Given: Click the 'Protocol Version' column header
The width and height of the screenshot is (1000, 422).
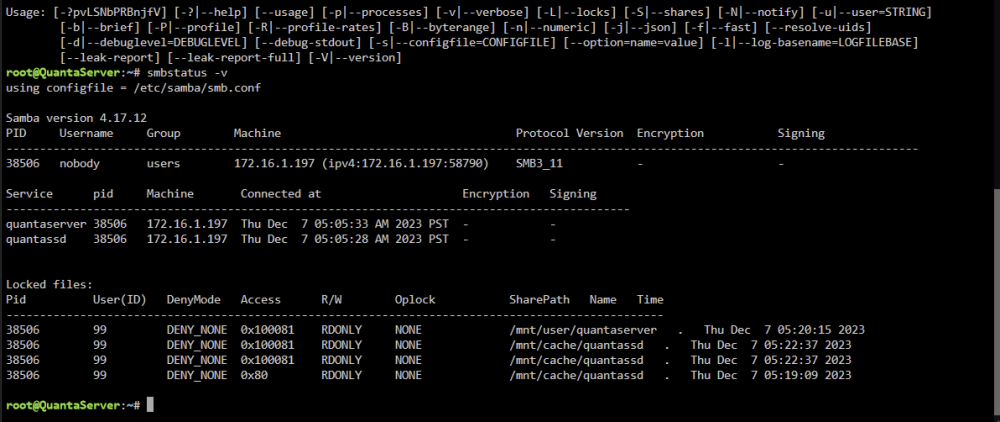Looking at the screenshot, I should [x=569, y=133].
